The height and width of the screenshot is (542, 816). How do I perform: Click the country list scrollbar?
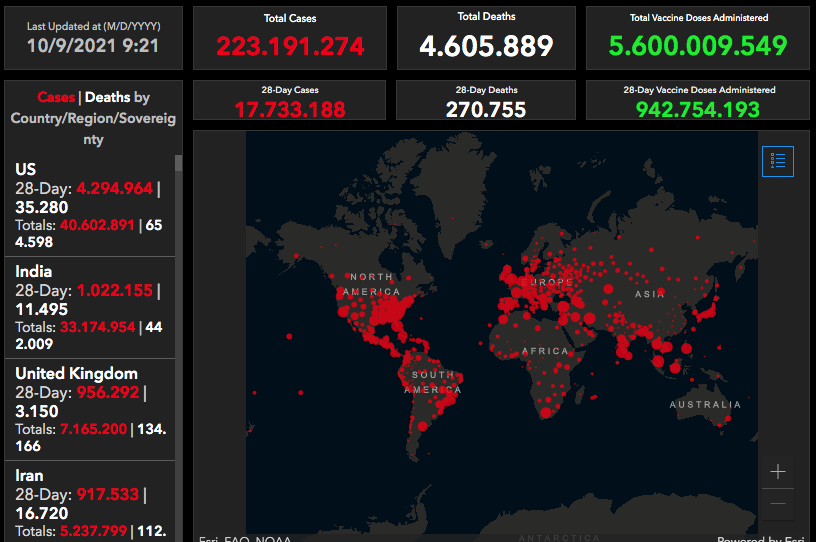click(179, 300)
